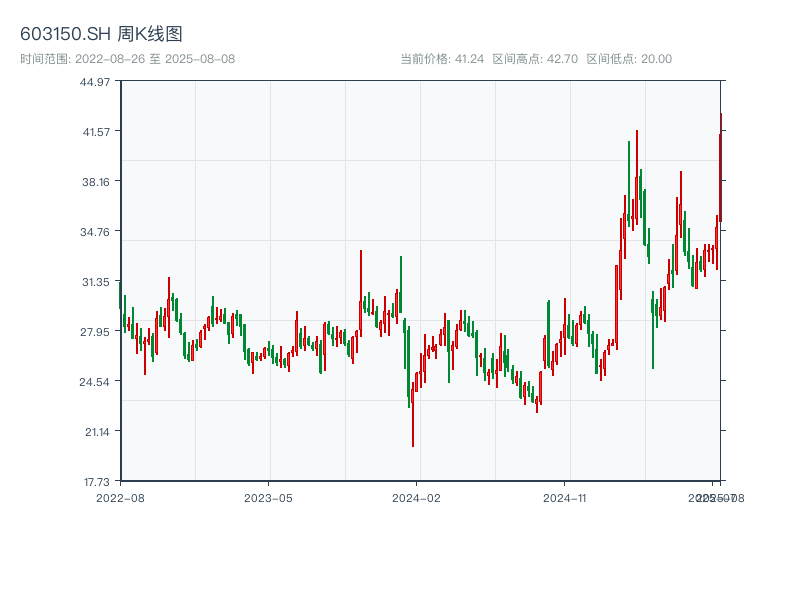Select the 时间范围 2022-08-26 至 2025-08-08 text
Viewport: 800px width, 600px height.
point(128,59)
